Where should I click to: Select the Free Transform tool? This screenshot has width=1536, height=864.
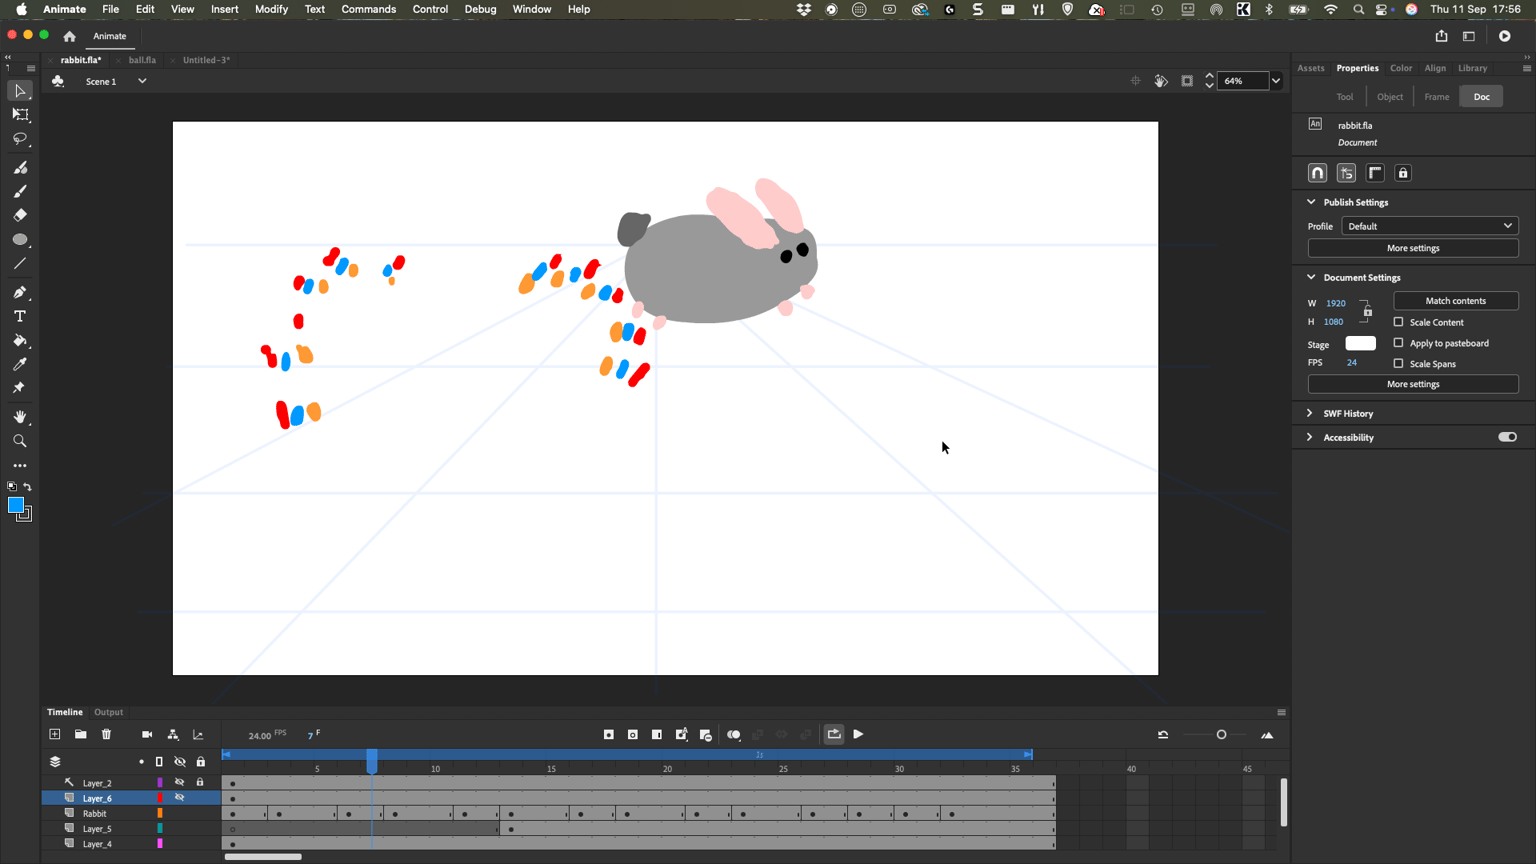coord(20,115)
